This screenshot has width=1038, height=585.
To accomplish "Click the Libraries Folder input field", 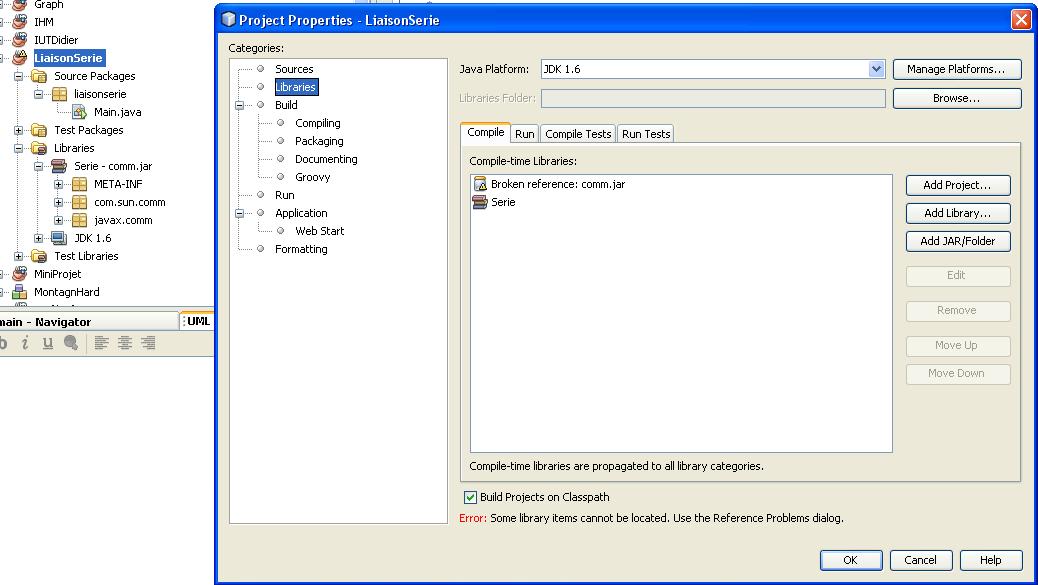I will point(713,99).
